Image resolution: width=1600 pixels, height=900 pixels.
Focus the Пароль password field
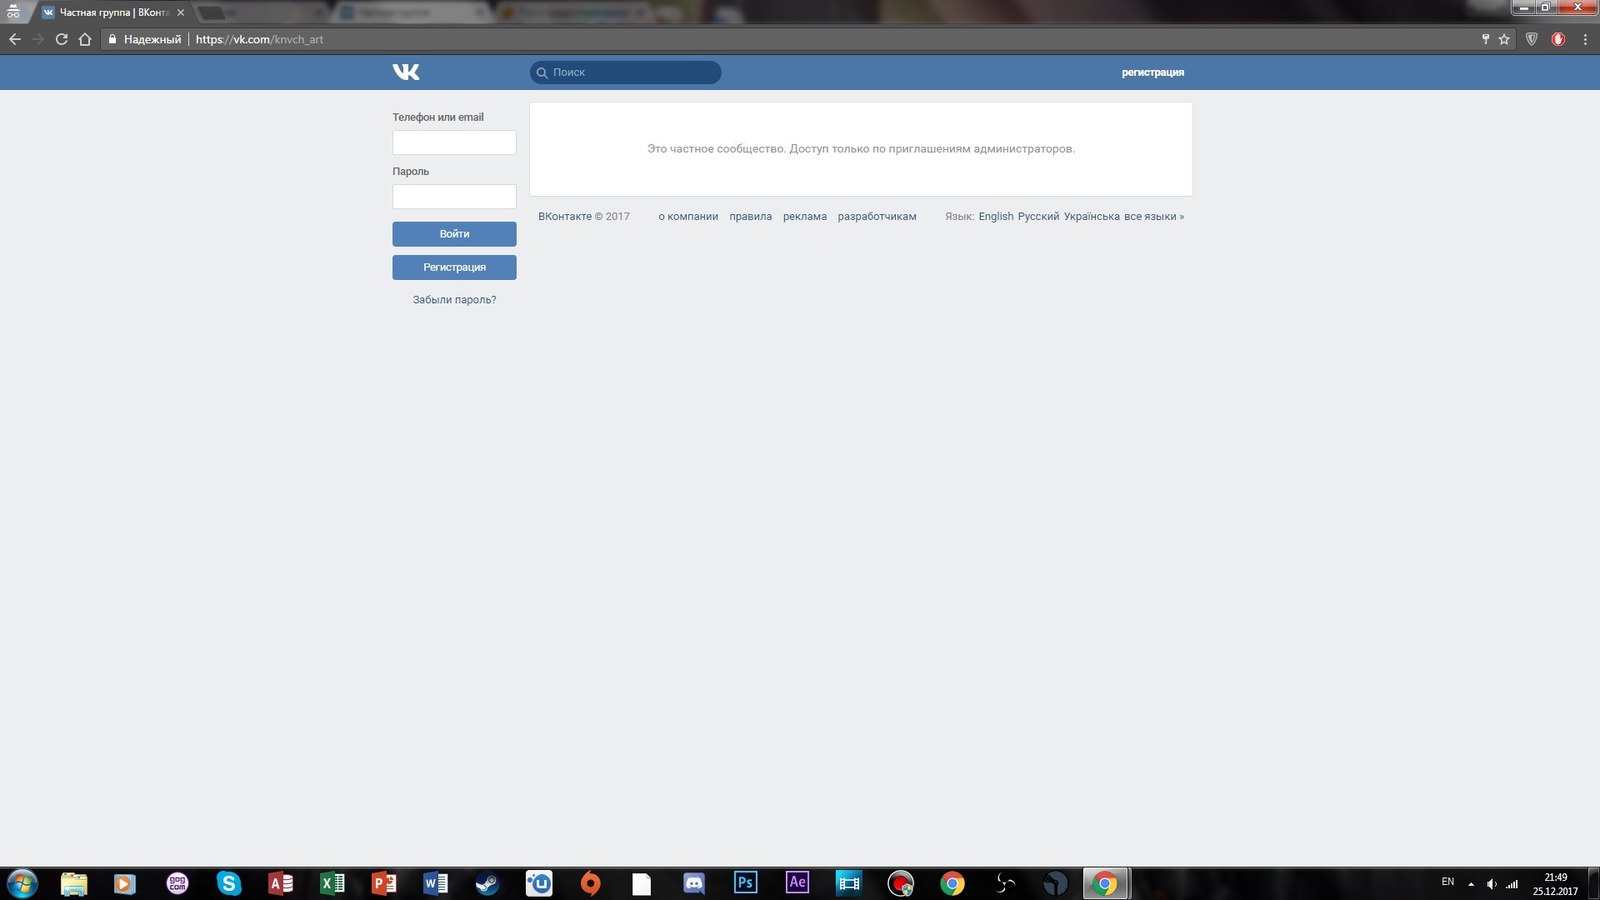[454, 196]
